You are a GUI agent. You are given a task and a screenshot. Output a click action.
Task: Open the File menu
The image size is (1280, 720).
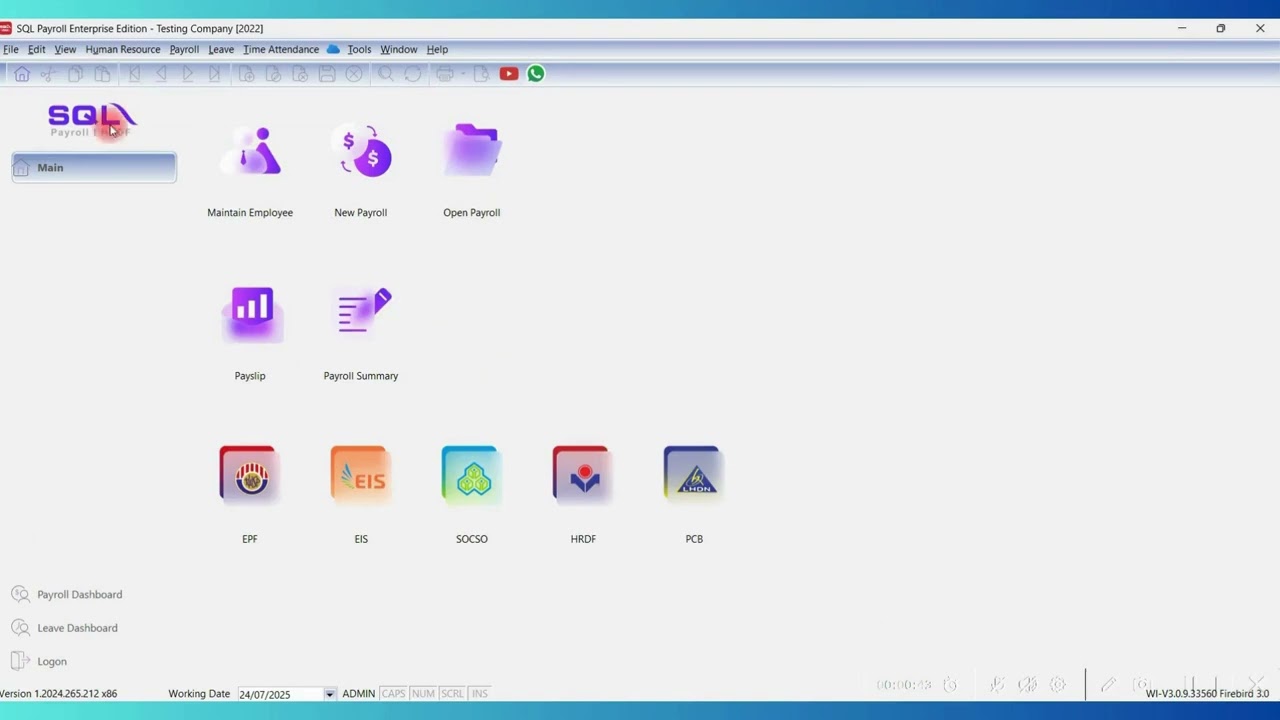click(11, 49)
